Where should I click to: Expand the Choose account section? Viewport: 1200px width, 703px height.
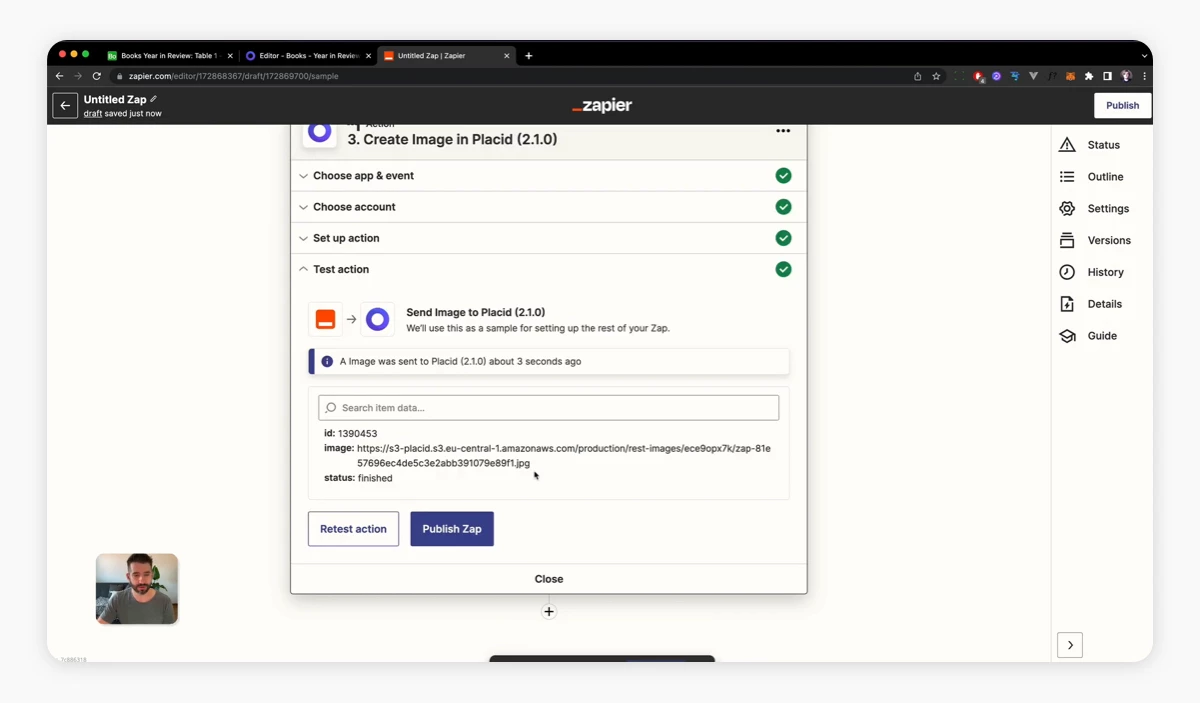click(x=549, y=207)
